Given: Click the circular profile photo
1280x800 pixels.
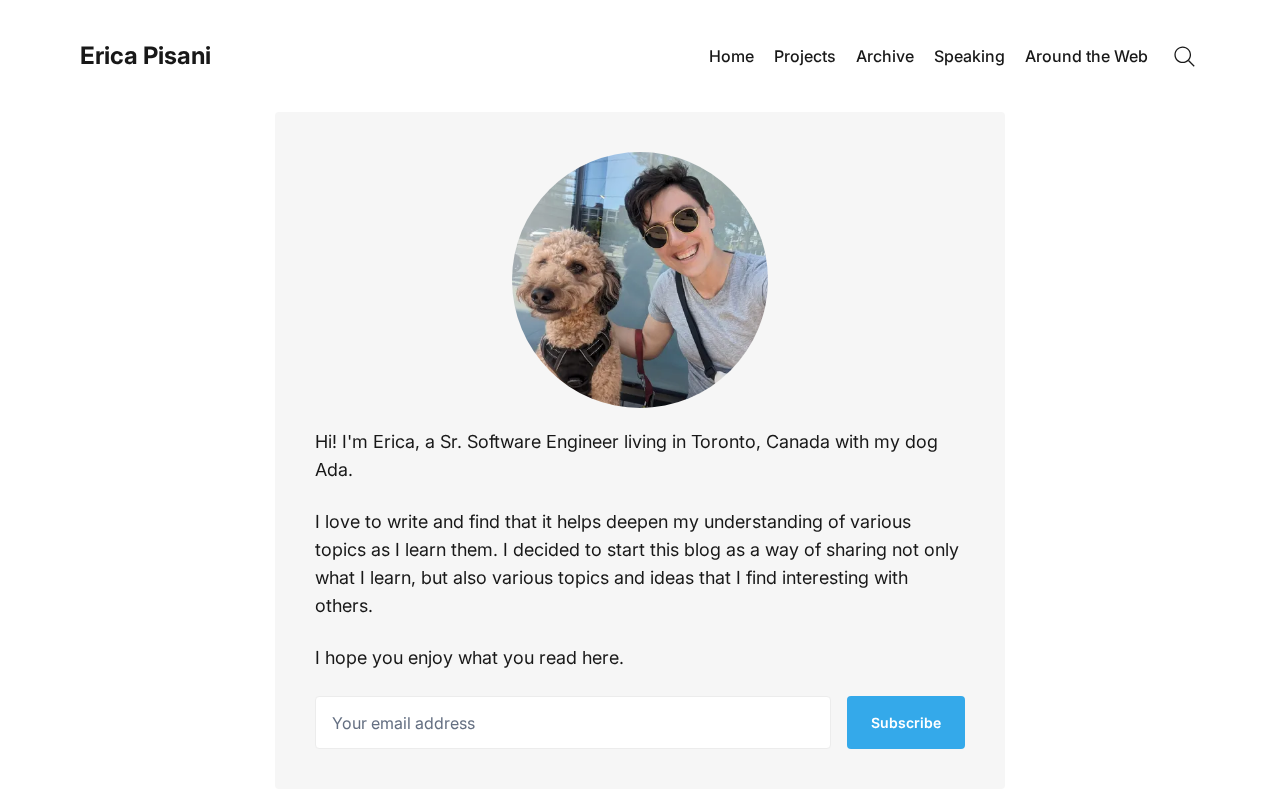Looking at the screenshot, I should click(640, 280).
